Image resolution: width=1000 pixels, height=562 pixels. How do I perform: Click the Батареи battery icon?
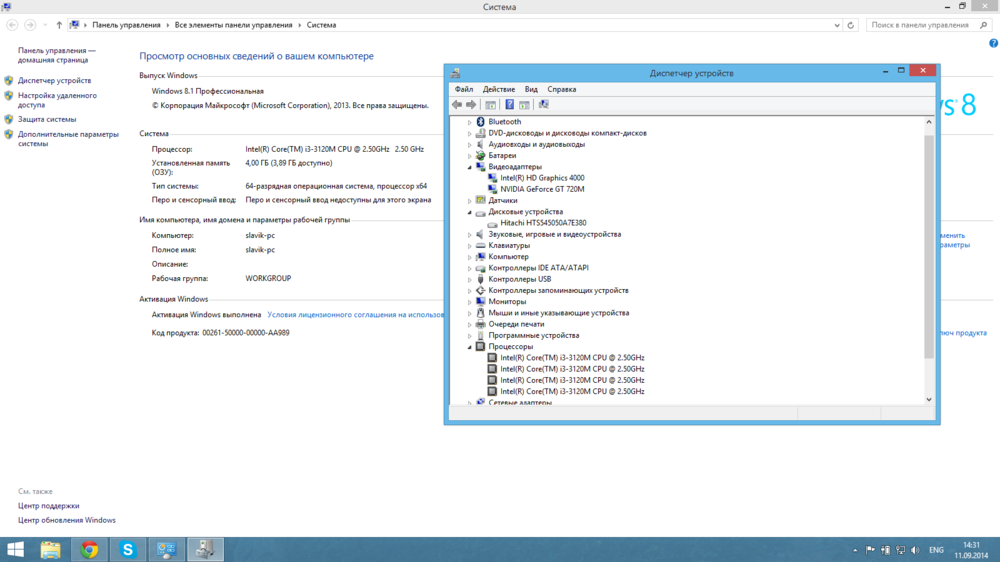[481, 156]
